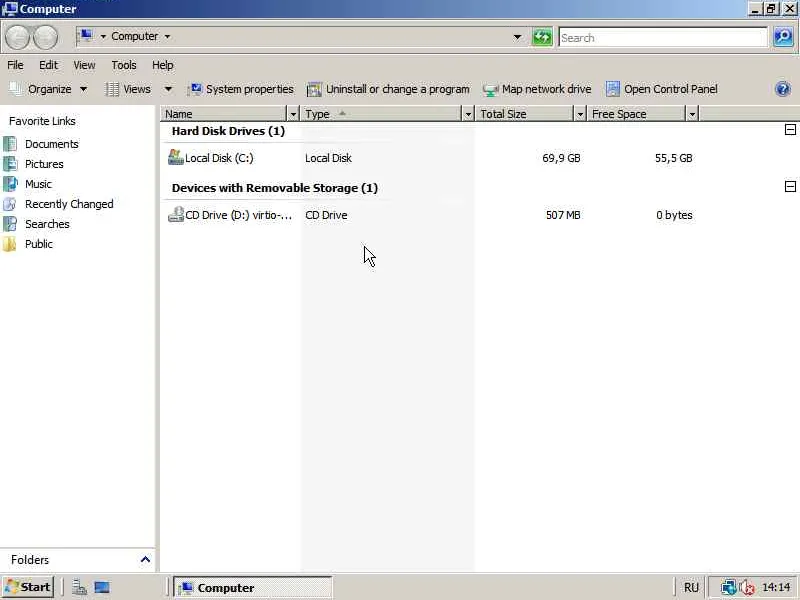This screenshot has width=800, height=600.
Task: Expand the Folders pane
Action: [x=145, y=559]
